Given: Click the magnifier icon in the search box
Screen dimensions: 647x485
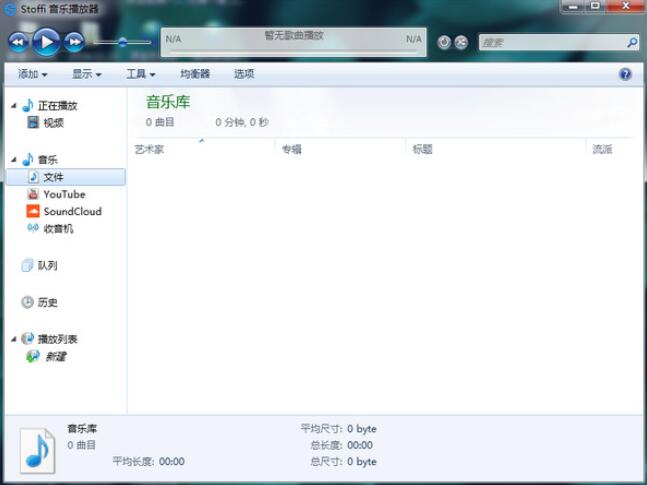Looking at the screenshot, I should pos(631,43).
